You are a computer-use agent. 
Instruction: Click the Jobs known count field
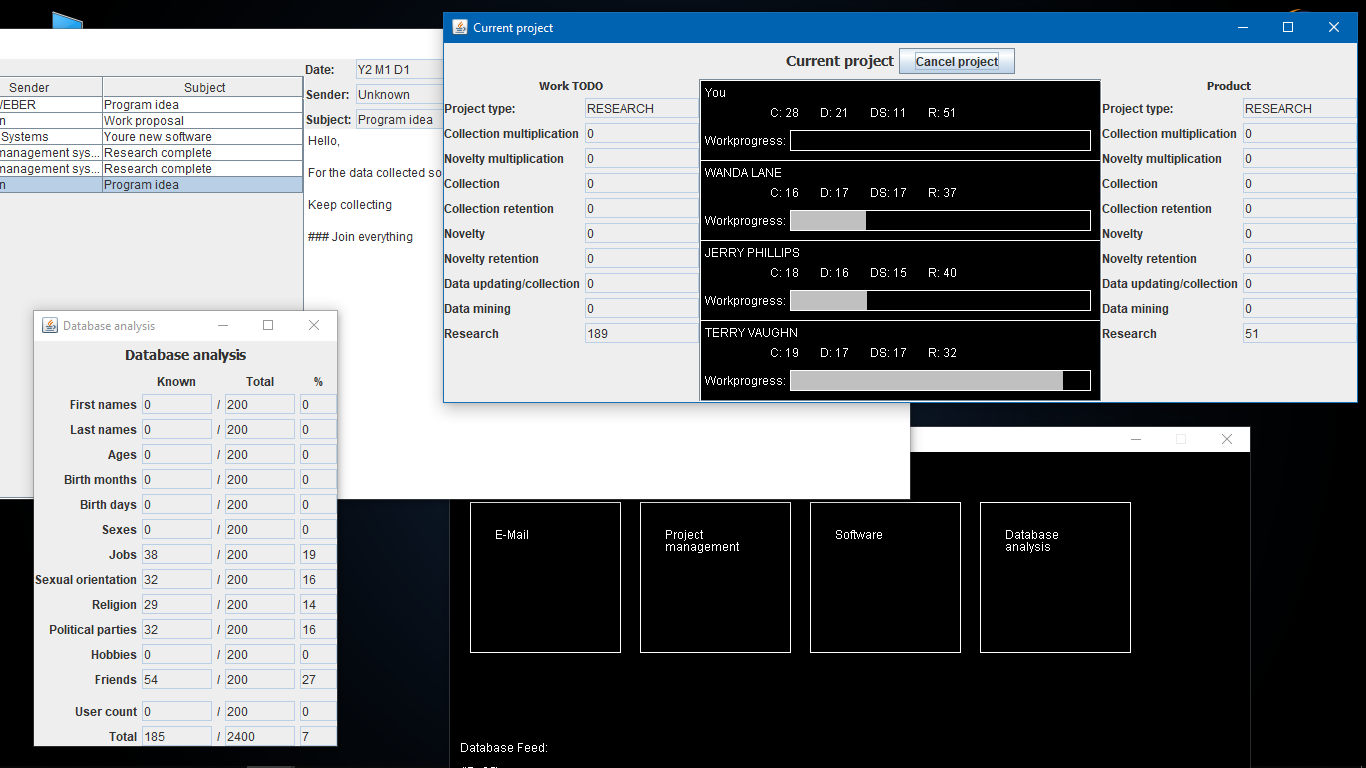177,555
